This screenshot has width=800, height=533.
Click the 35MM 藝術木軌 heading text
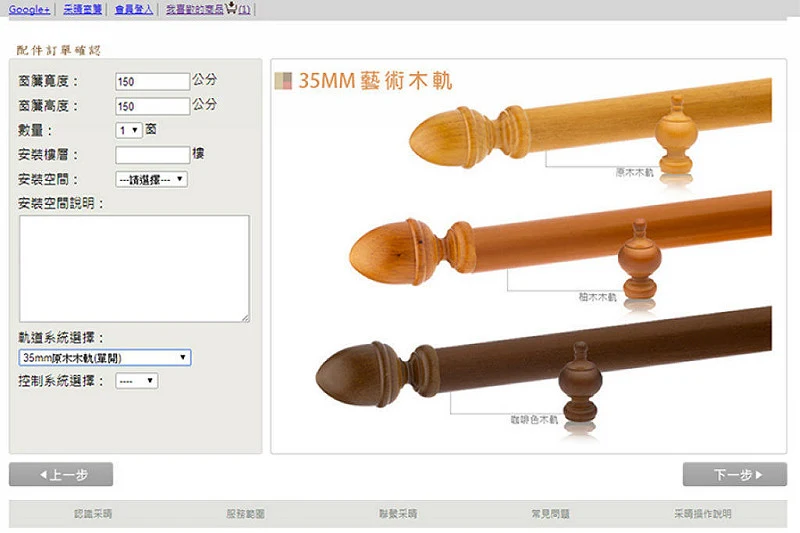tap(375, 81)
